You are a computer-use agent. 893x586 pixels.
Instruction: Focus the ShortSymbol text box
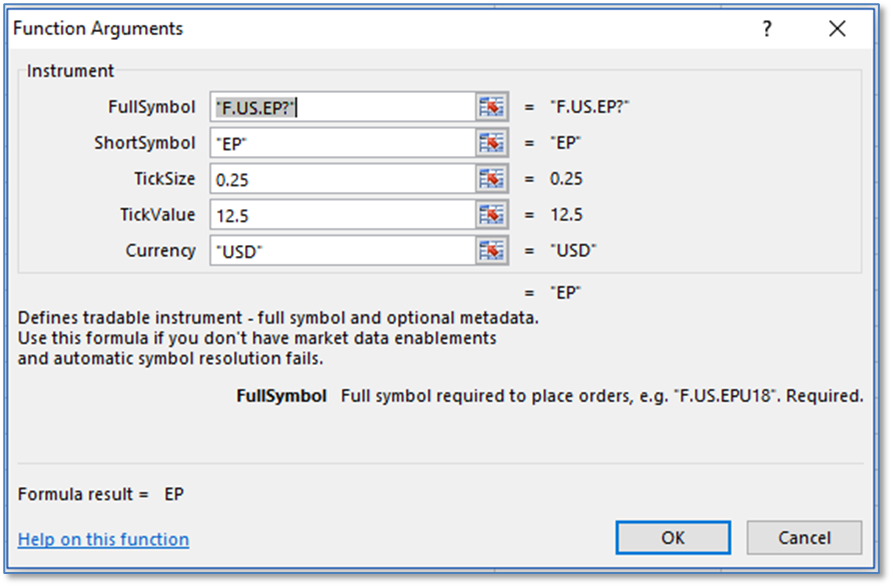click(x=342, y=143)
